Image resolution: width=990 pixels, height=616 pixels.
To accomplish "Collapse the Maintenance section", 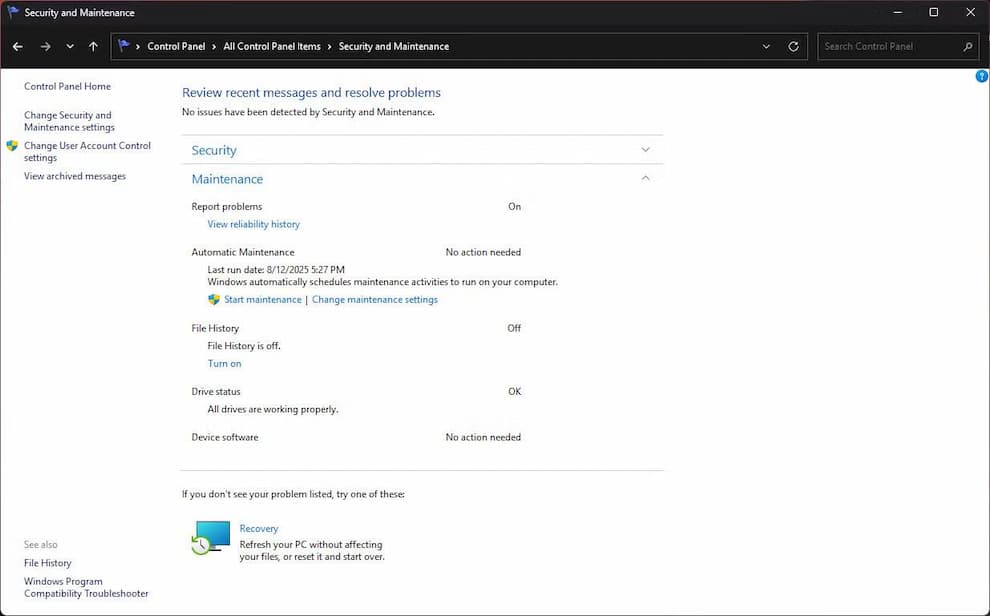I will [645, 179].
